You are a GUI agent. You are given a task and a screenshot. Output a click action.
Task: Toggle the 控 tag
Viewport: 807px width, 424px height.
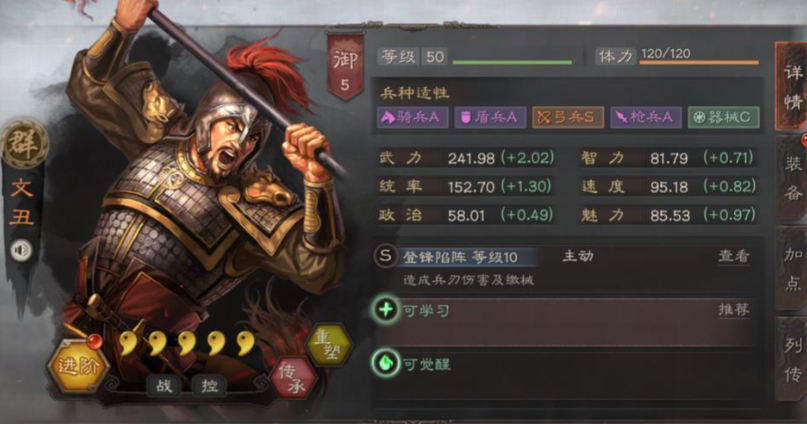click(x=209, y=385)
